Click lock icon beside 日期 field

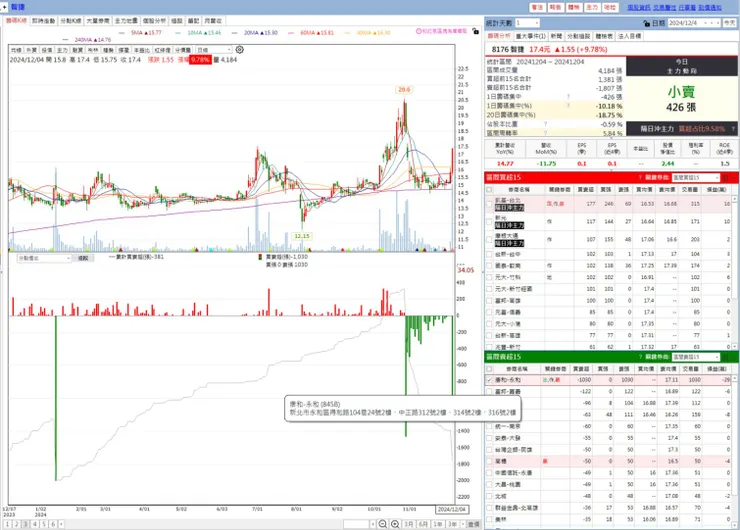(x=647, y=23)
